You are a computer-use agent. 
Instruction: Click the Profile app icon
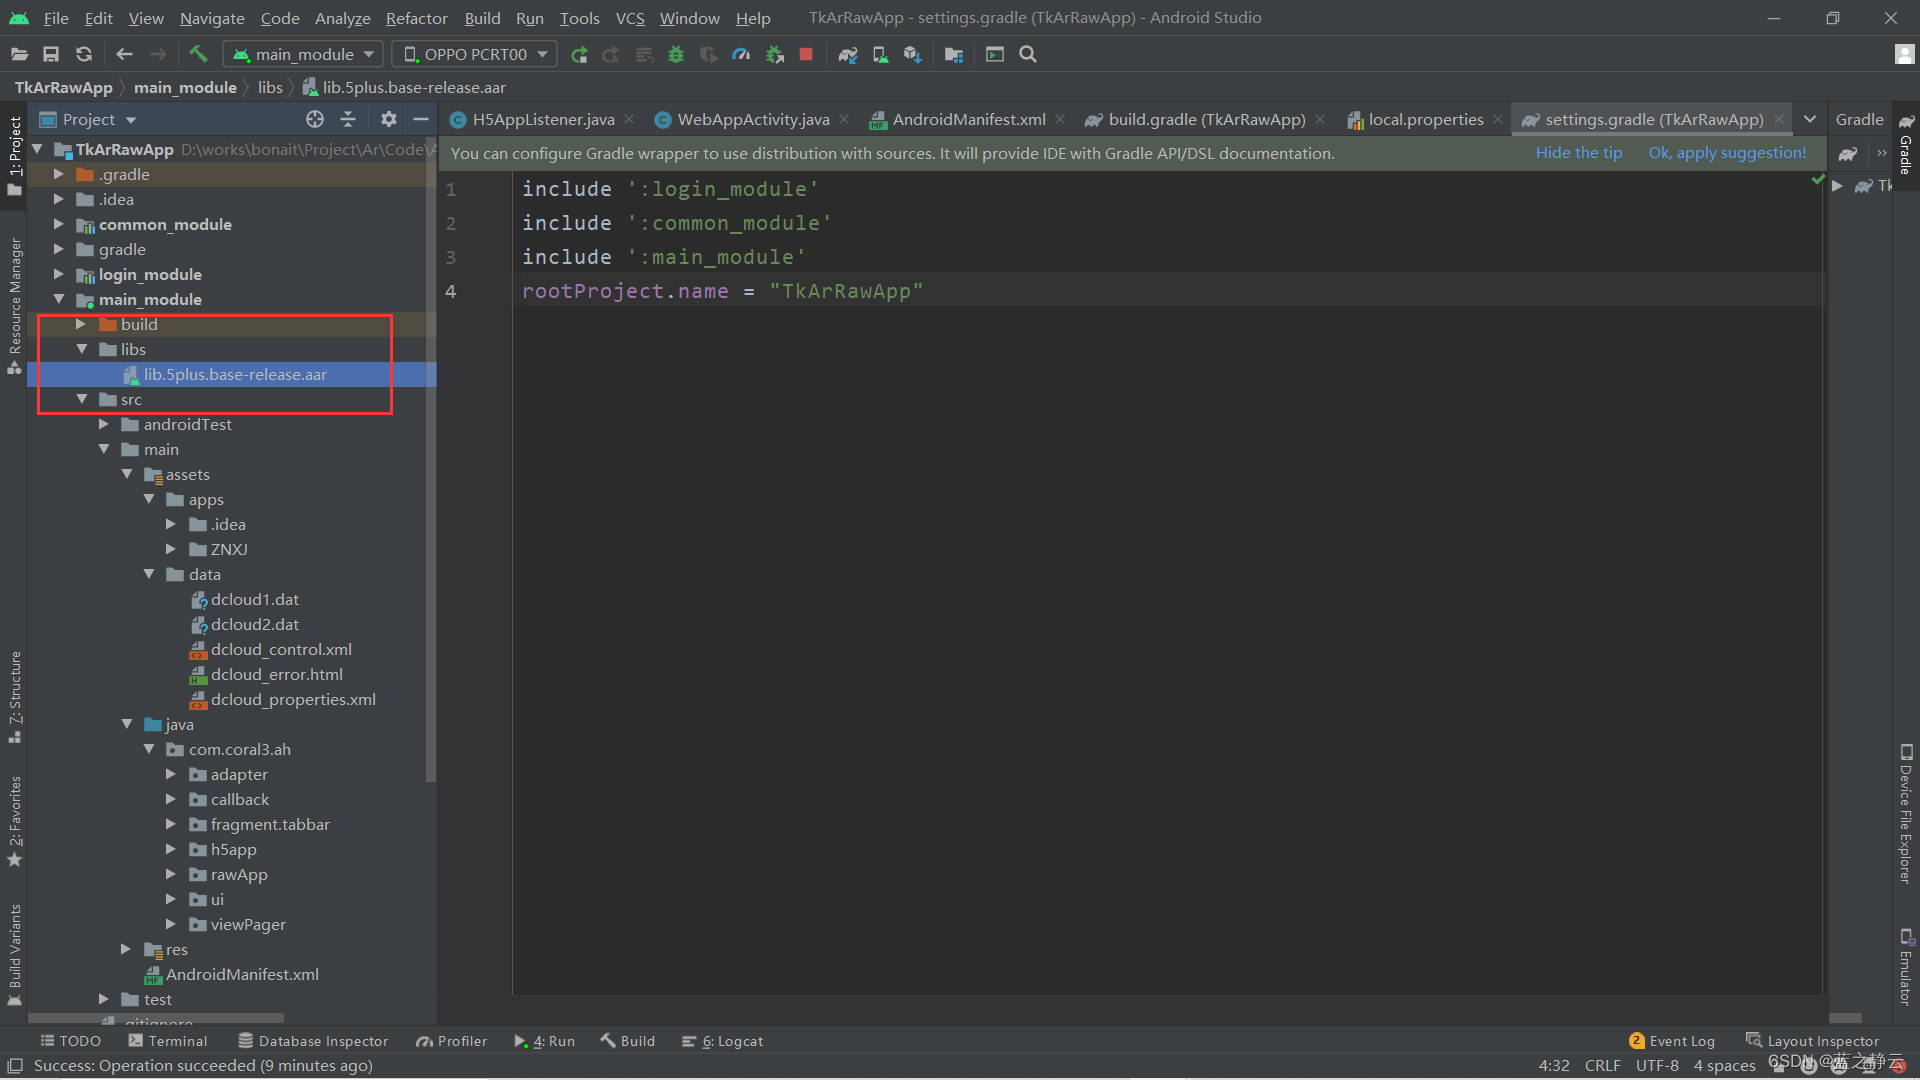(x=742, y=55)
